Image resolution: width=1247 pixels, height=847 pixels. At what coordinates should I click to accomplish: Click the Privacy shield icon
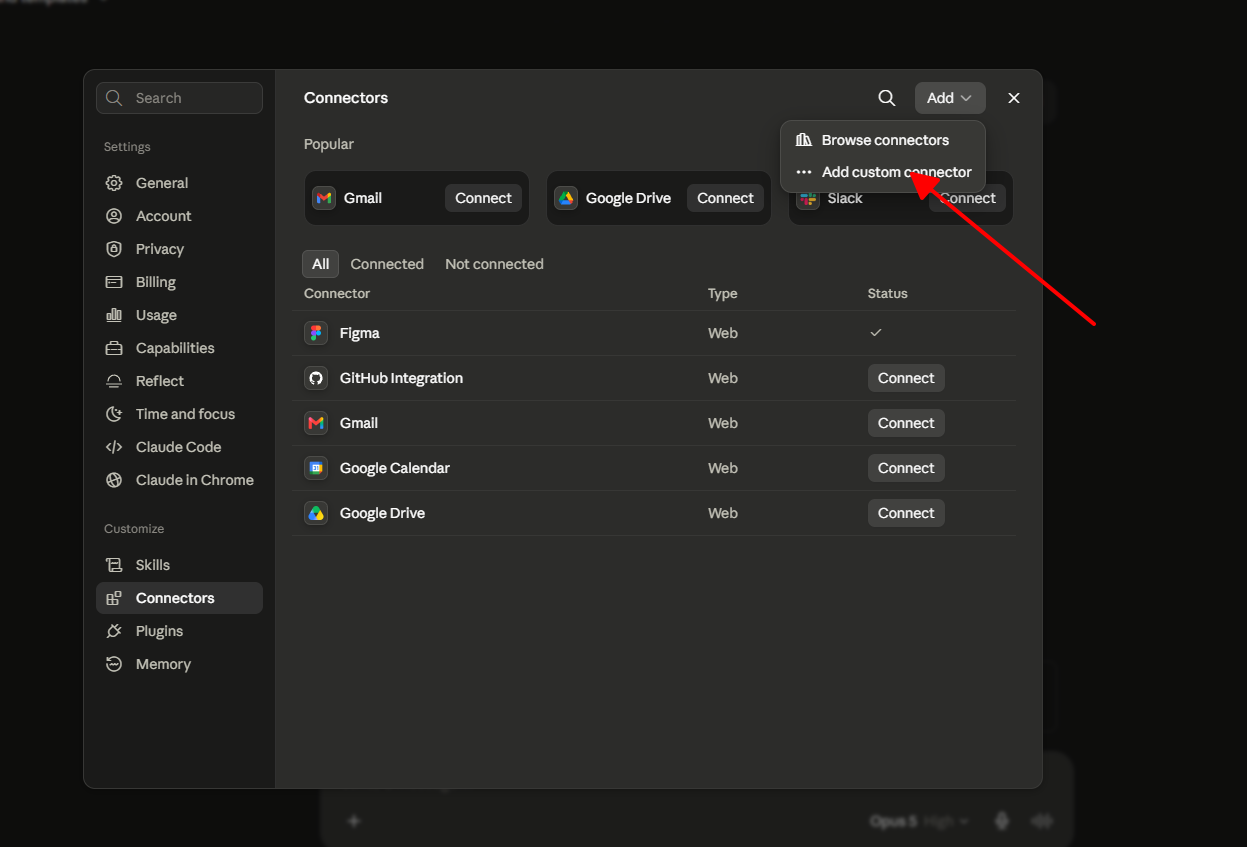pos(114,249)
